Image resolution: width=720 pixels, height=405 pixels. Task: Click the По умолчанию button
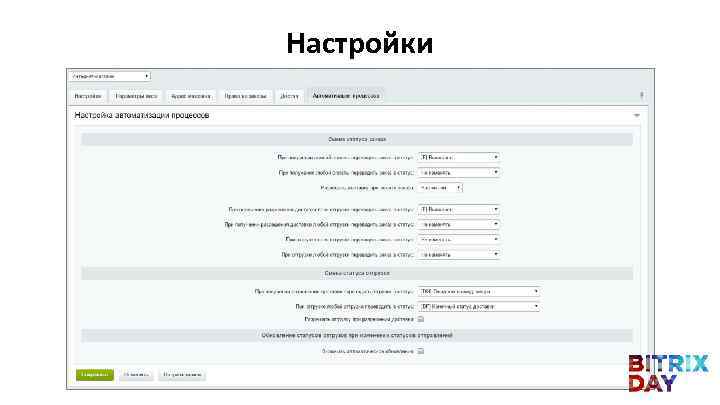click(182, 375)
